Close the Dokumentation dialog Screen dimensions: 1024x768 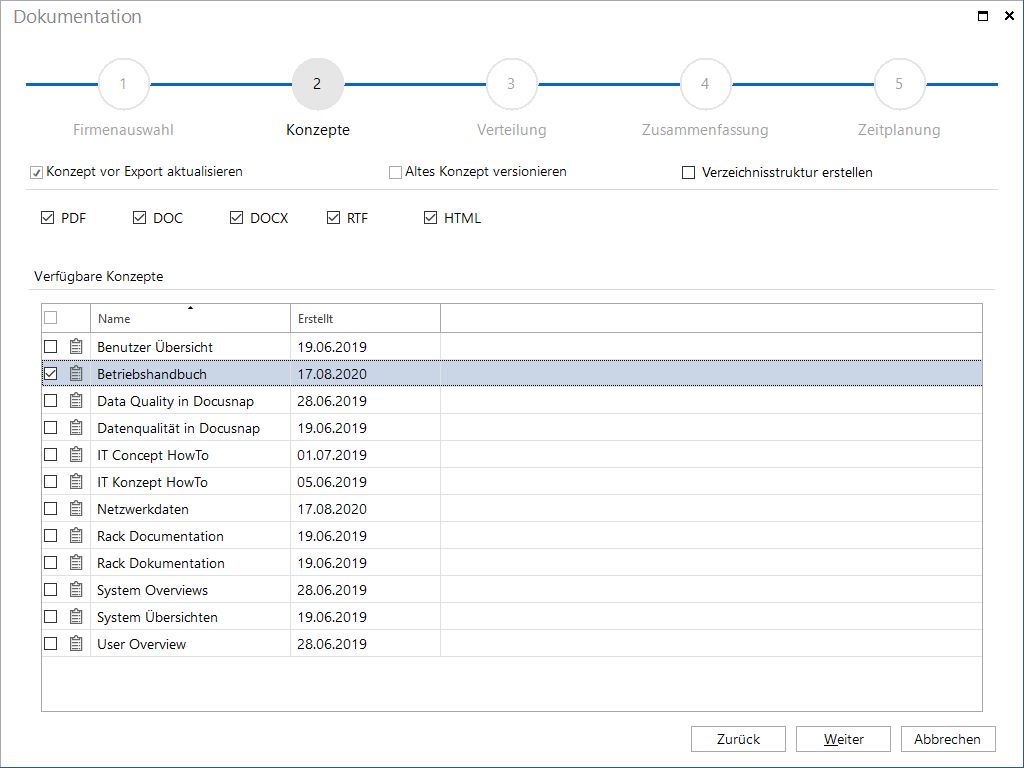1009,16
